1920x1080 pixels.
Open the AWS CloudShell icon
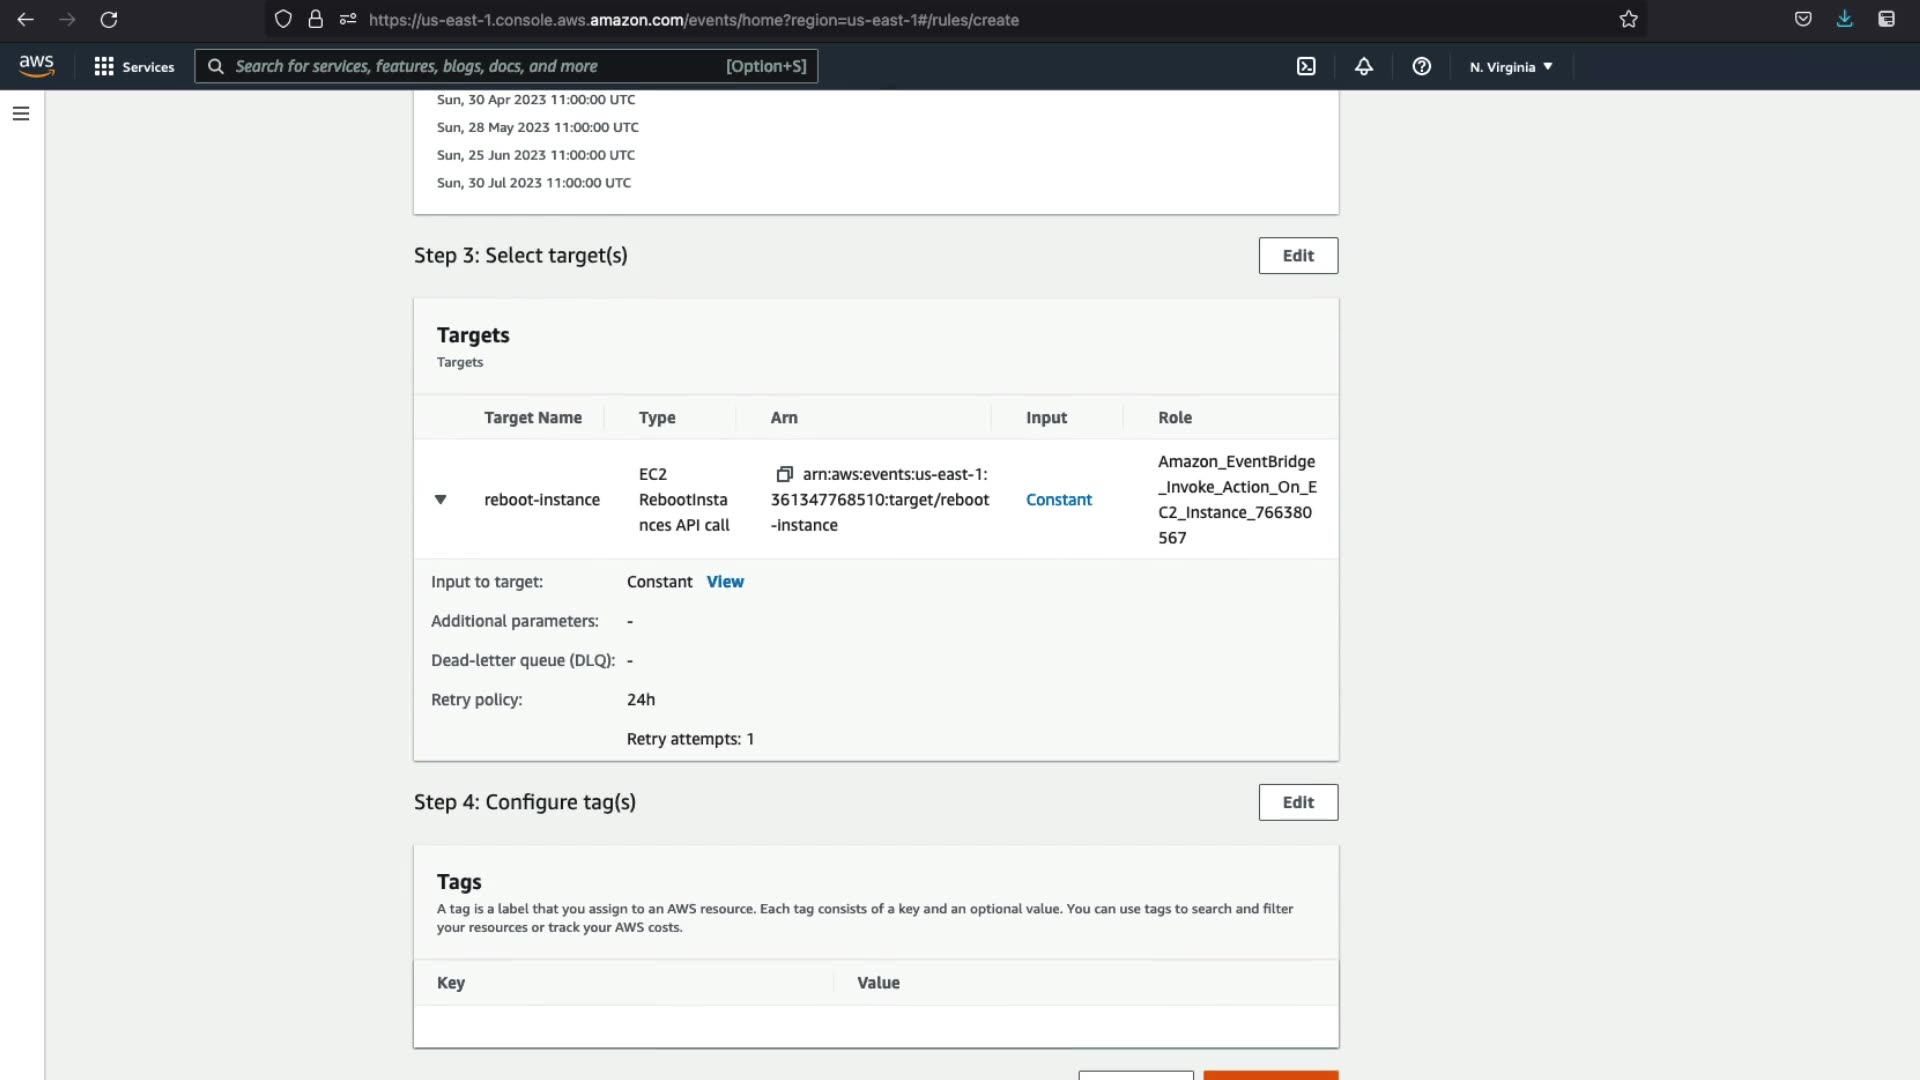click(1306, 66)
